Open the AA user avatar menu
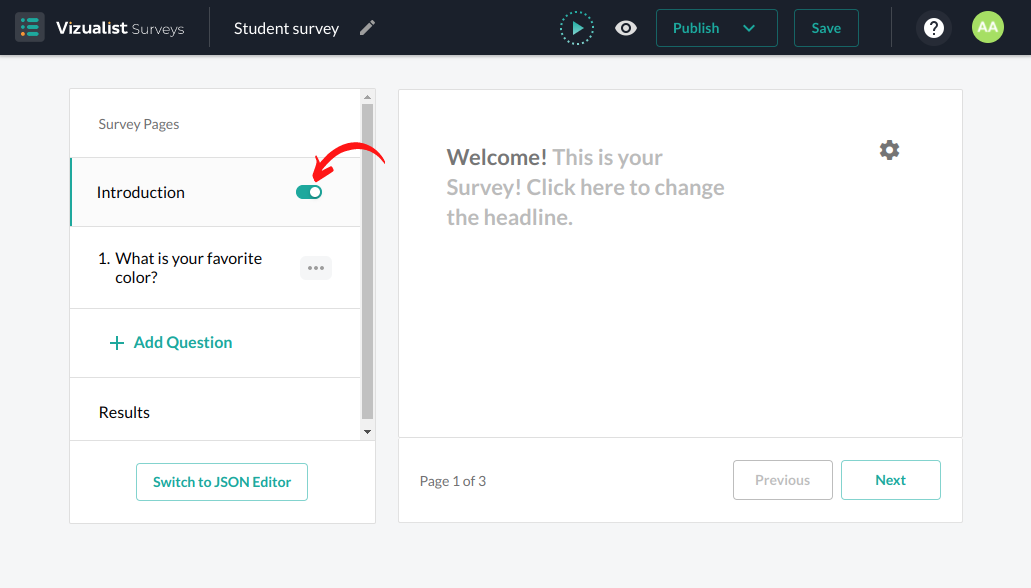The height and width of the screenshot is (588, 1031). pyautogui.click(x=987, y=28)
